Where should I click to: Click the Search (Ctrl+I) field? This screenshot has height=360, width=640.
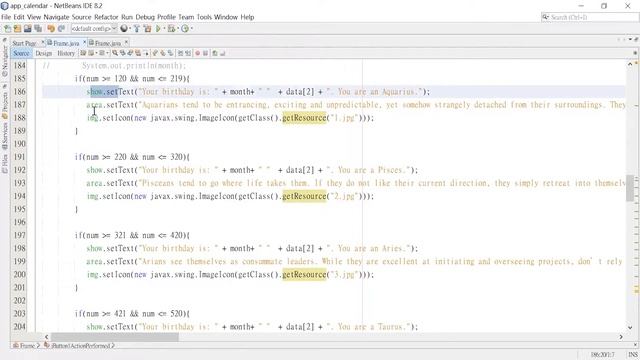(x=590, y=17)
